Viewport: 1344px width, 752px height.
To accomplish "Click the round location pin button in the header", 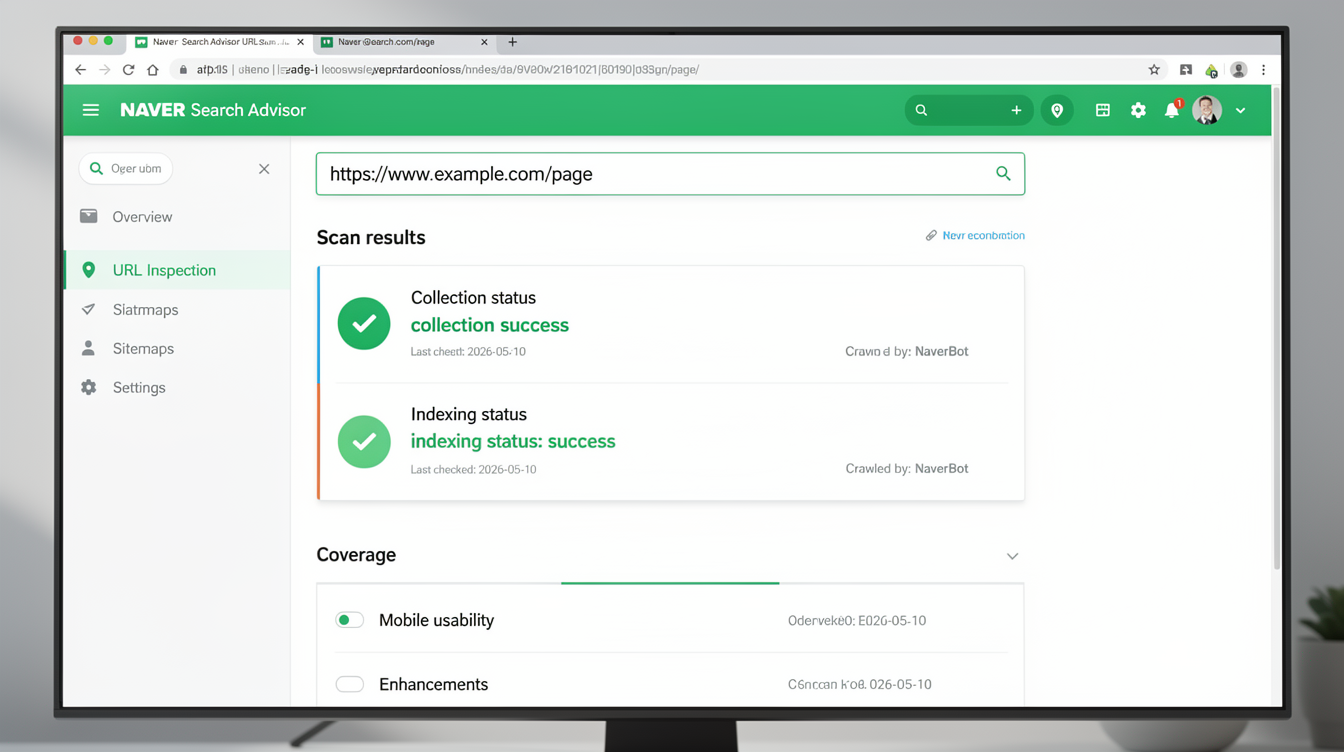I will [1057, 110].
